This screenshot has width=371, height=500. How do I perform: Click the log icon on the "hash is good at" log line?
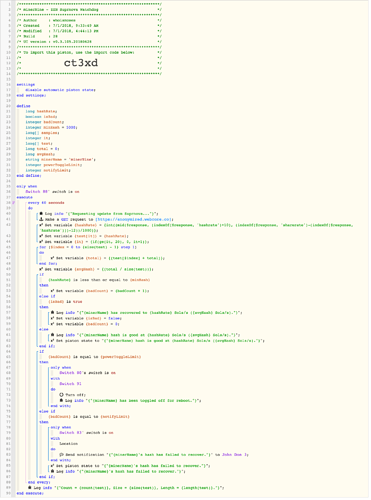[x=52, y=335]
